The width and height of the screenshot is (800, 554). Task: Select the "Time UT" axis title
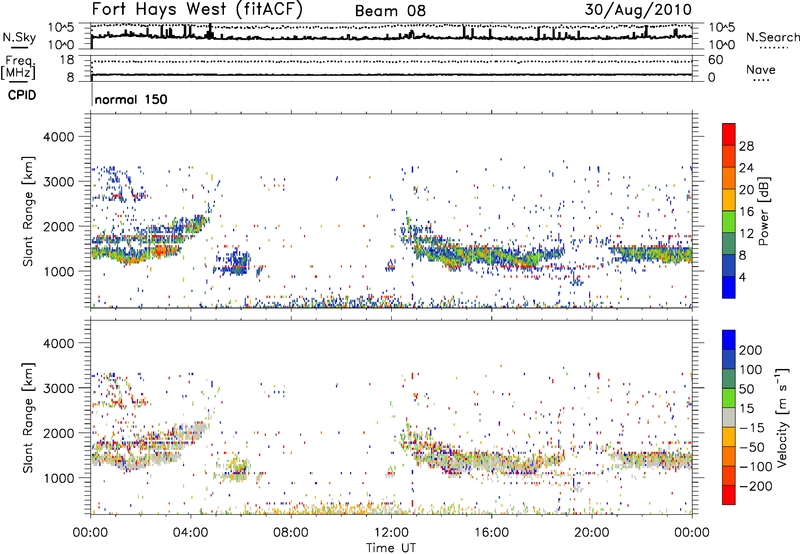(x=391, y=548)
